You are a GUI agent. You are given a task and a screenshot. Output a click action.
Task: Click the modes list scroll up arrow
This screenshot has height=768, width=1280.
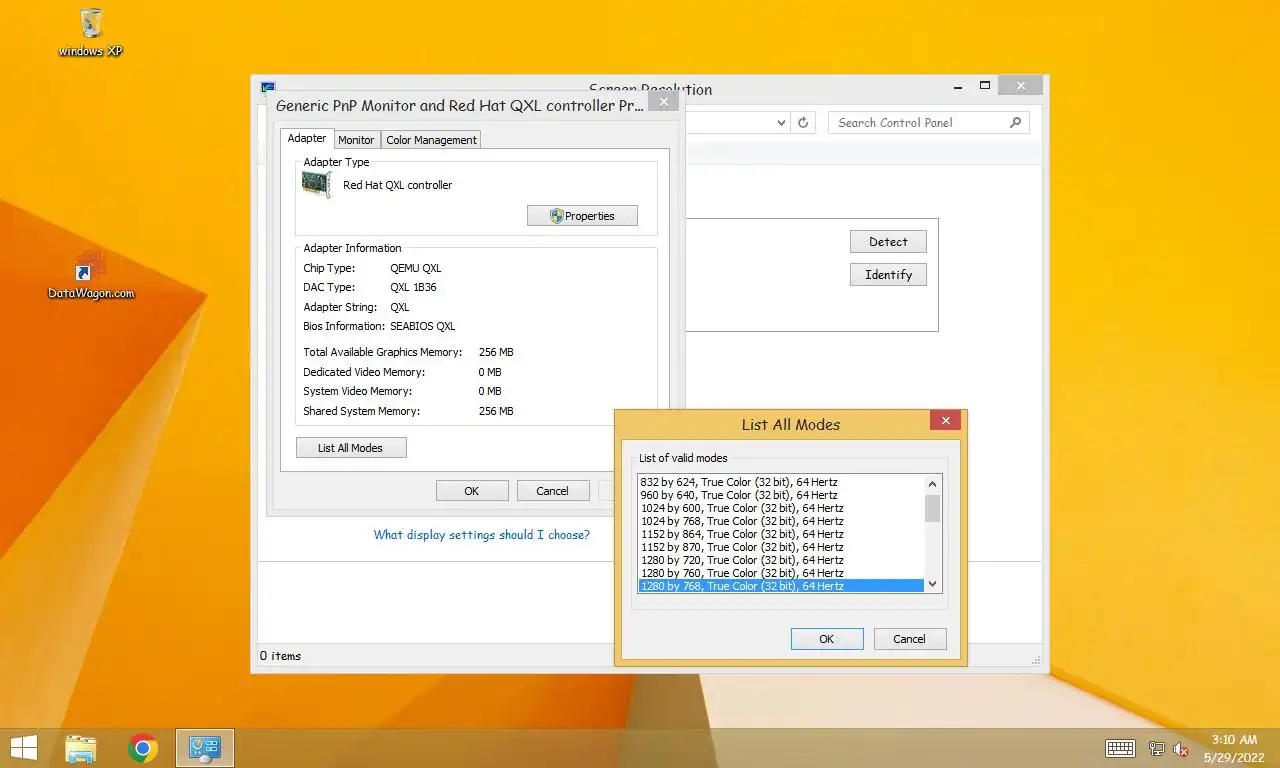pos(933,483)
